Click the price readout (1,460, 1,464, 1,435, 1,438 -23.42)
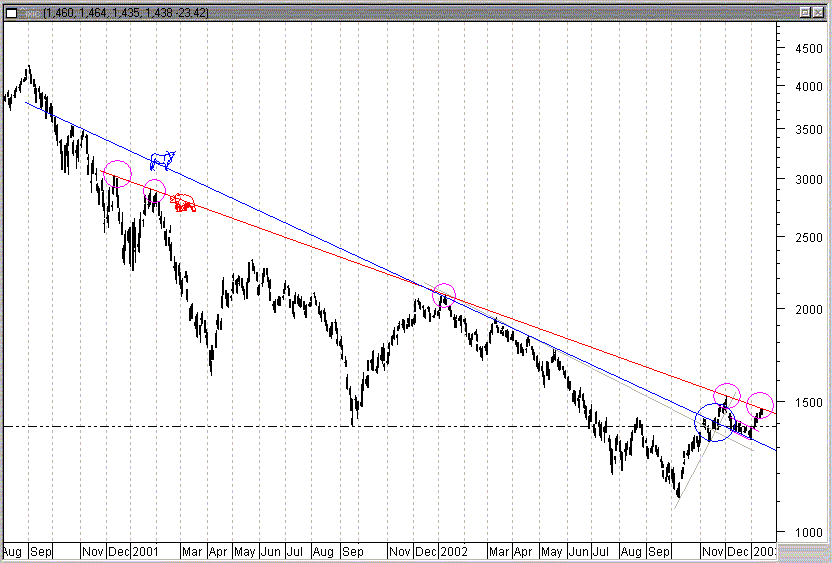This screenshot has height=563, width=832. pyautogui.click(x=126, y=13)
